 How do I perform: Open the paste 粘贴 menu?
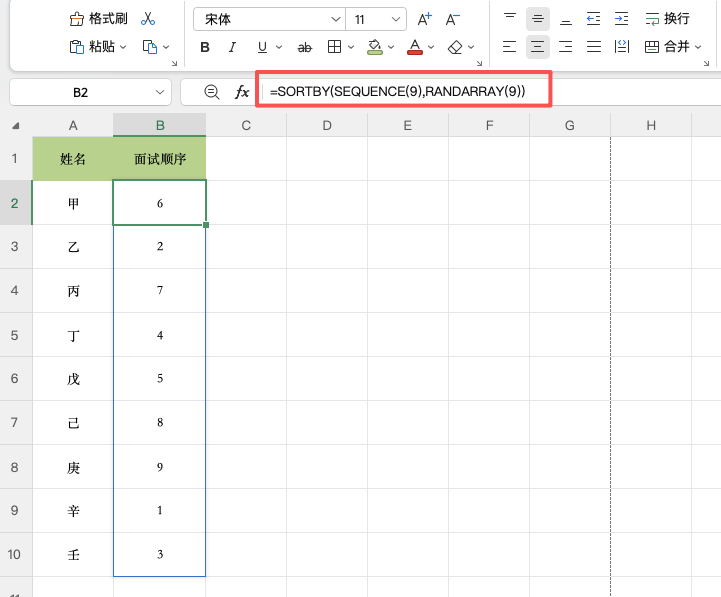pos(97,46)
